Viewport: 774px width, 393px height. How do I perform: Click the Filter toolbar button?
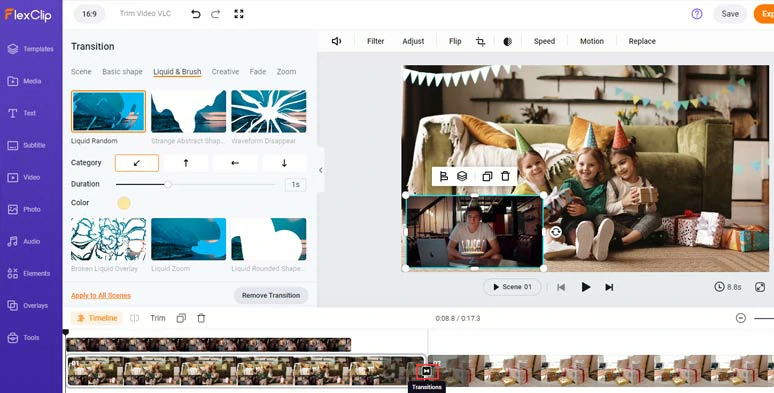[376, 41]
